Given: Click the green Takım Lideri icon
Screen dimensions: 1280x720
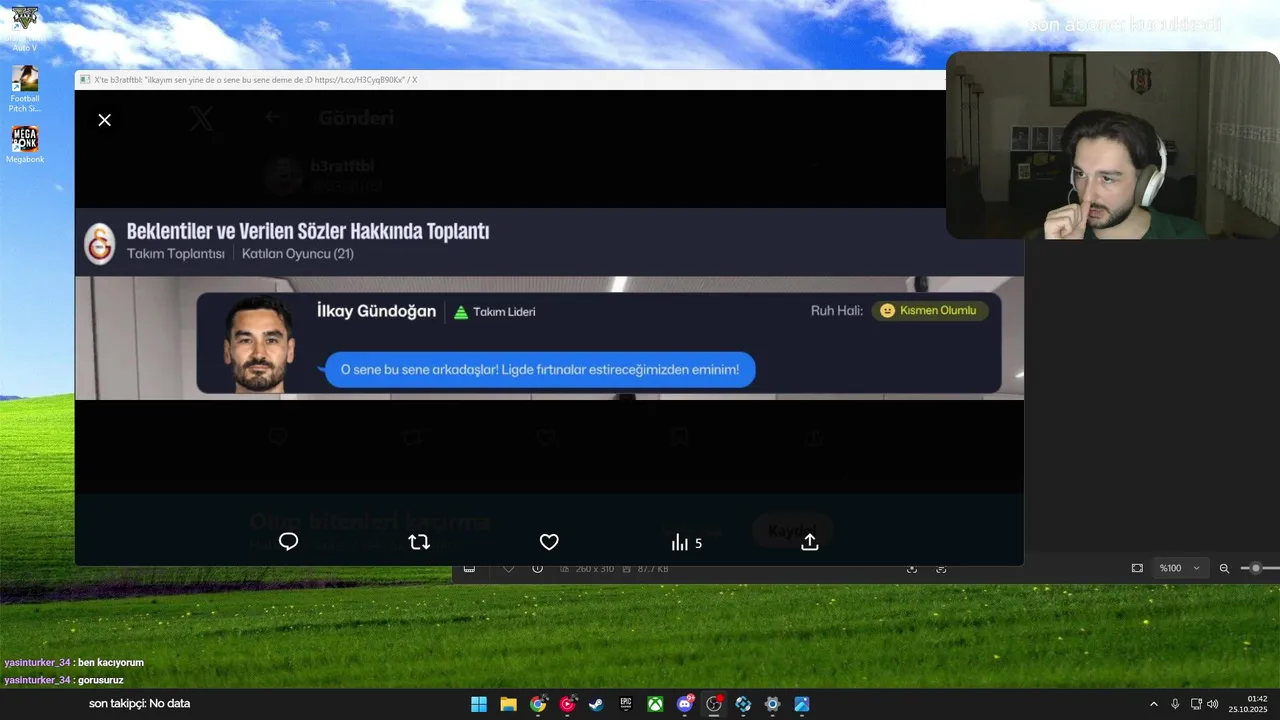Looking at the screenshot, I should 461,312.
